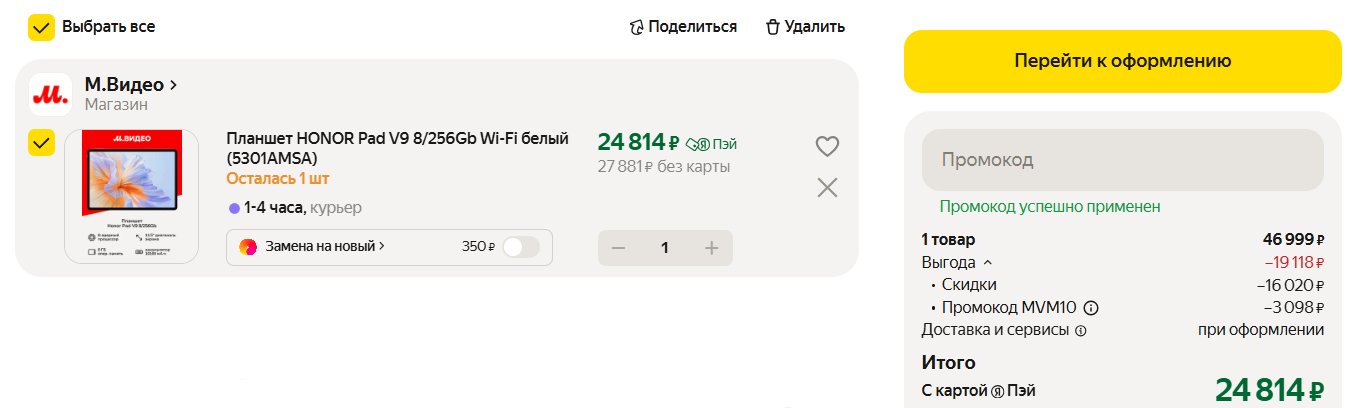Click the Промокод input field
This screenshot has height=408, width=1347.
click(1122, 160)
